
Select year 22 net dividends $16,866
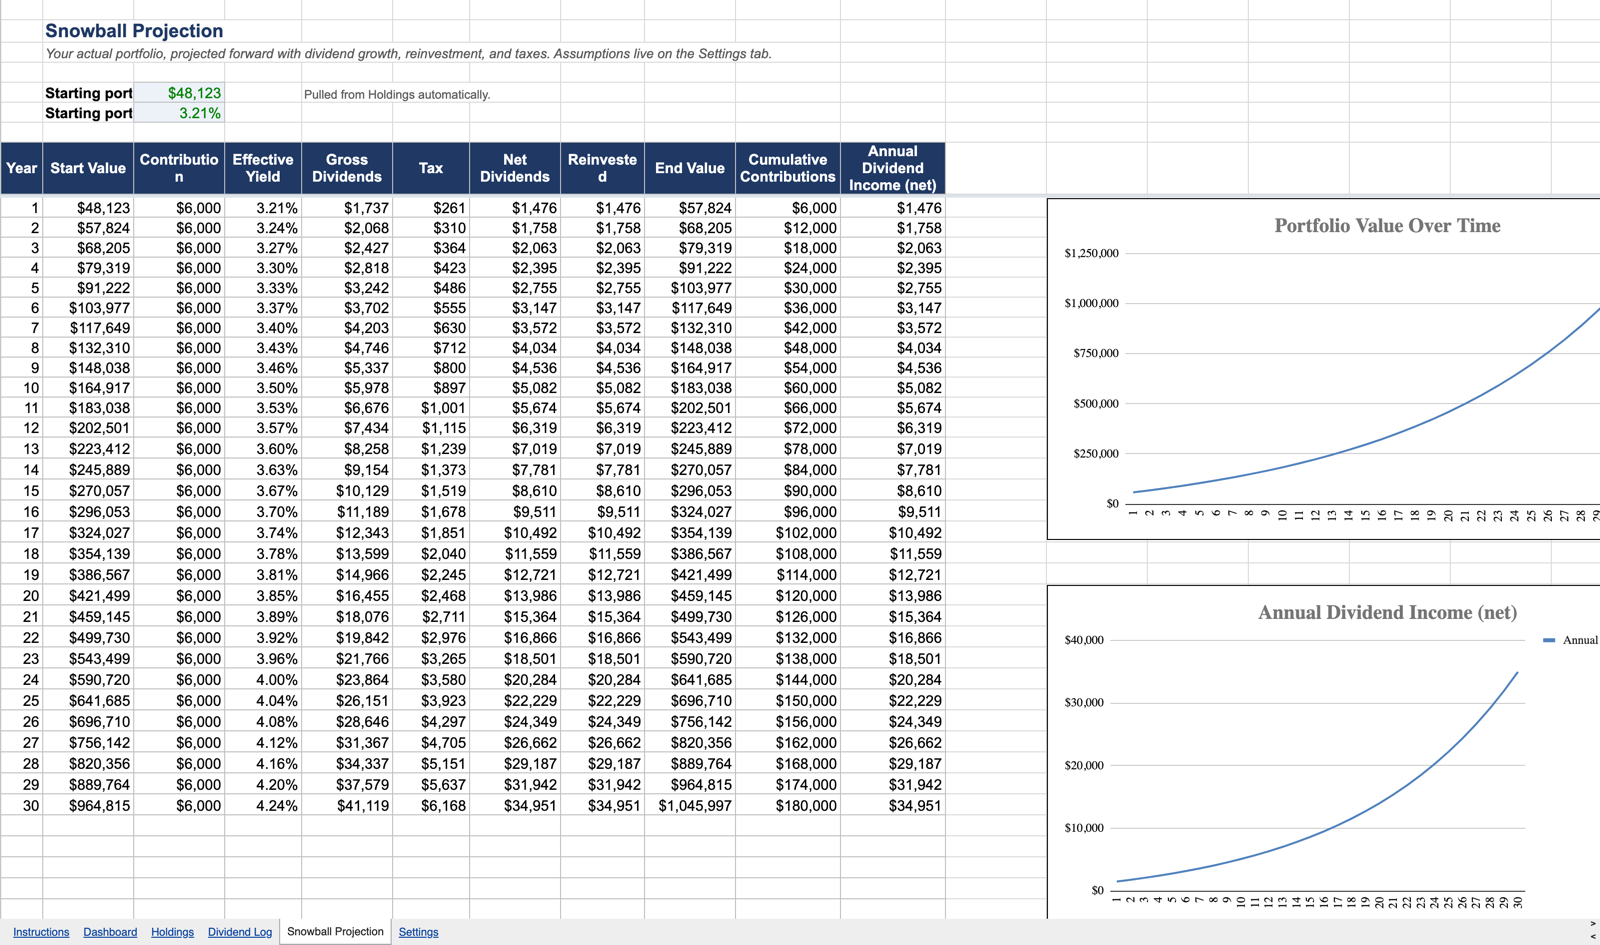coord(515,638)
